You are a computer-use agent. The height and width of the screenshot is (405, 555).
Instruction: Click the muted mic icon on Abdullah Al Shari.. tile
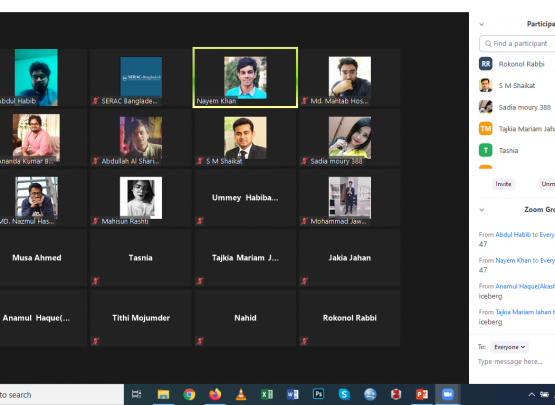[95, 161]
